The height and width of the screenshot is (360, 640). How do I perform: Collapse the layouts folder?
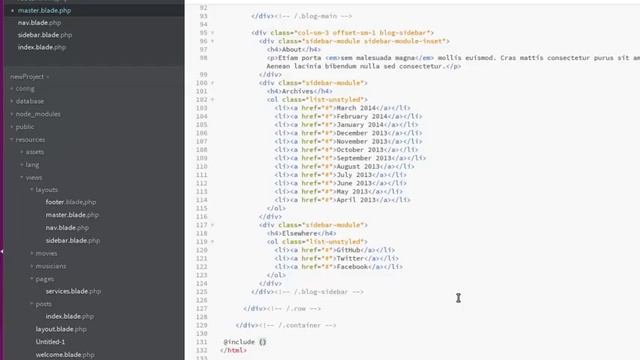(x=32, y=189)
